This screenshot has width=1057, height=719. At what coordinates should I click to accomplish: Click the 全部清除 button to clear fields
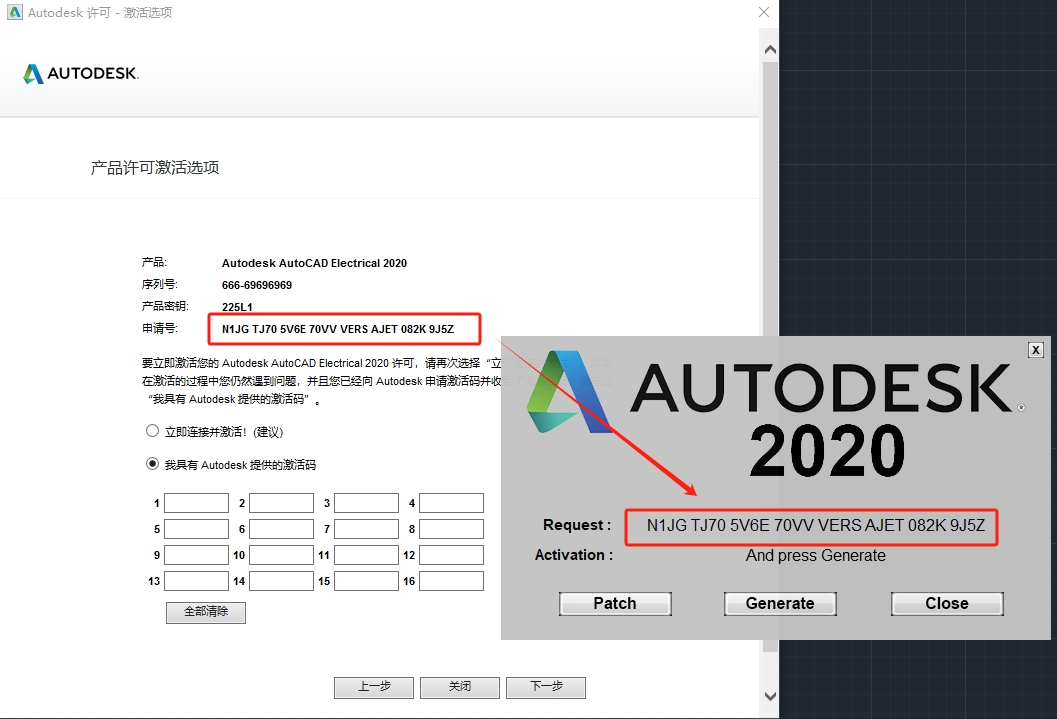click(205, 612)
